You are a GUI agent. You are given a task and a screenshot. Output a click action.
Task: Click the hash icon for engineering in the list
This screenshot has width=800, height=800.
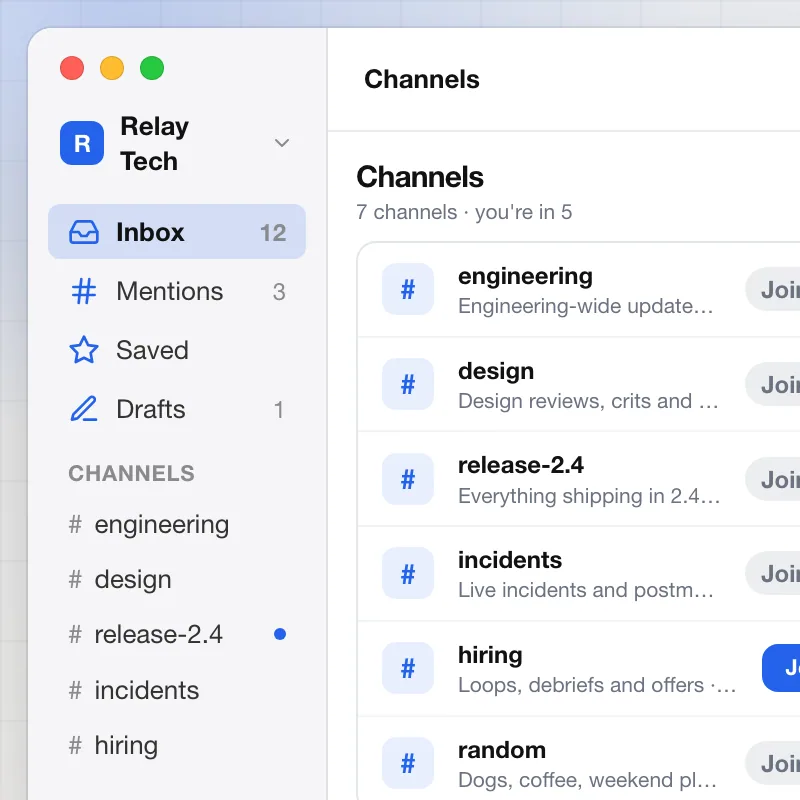pyautogui.click(x=408, y=289)
